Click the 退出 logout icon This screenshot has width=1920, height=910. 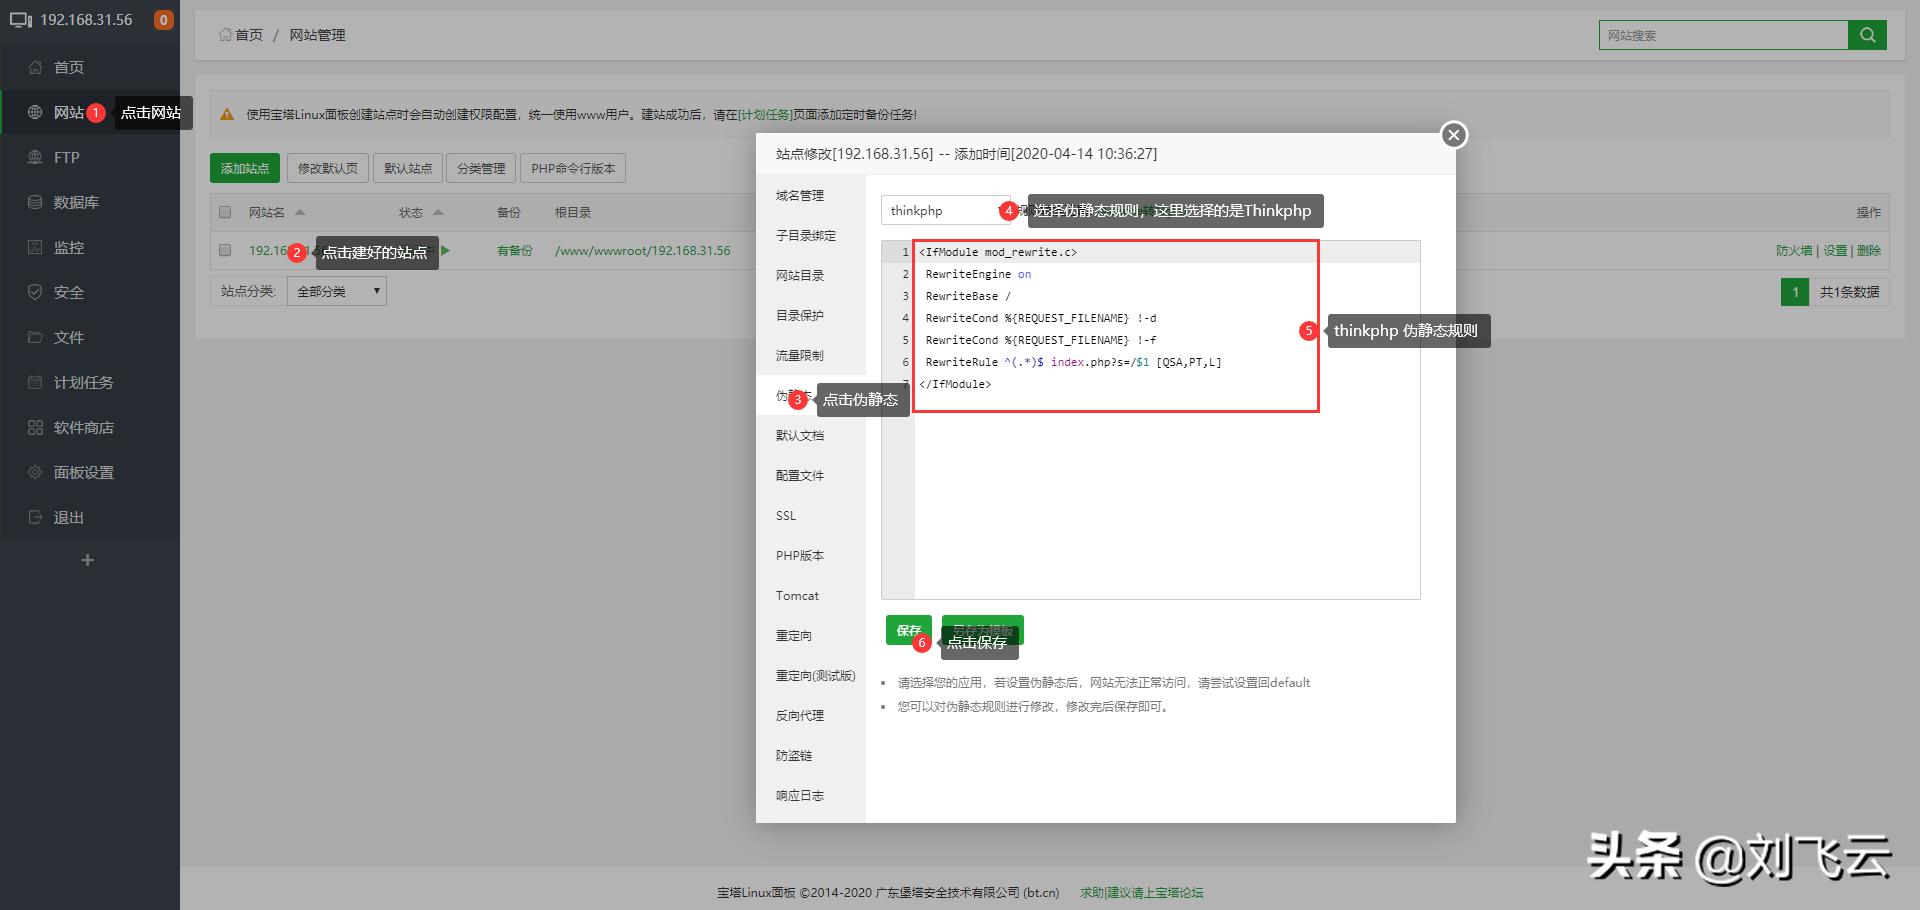[34, 517]
